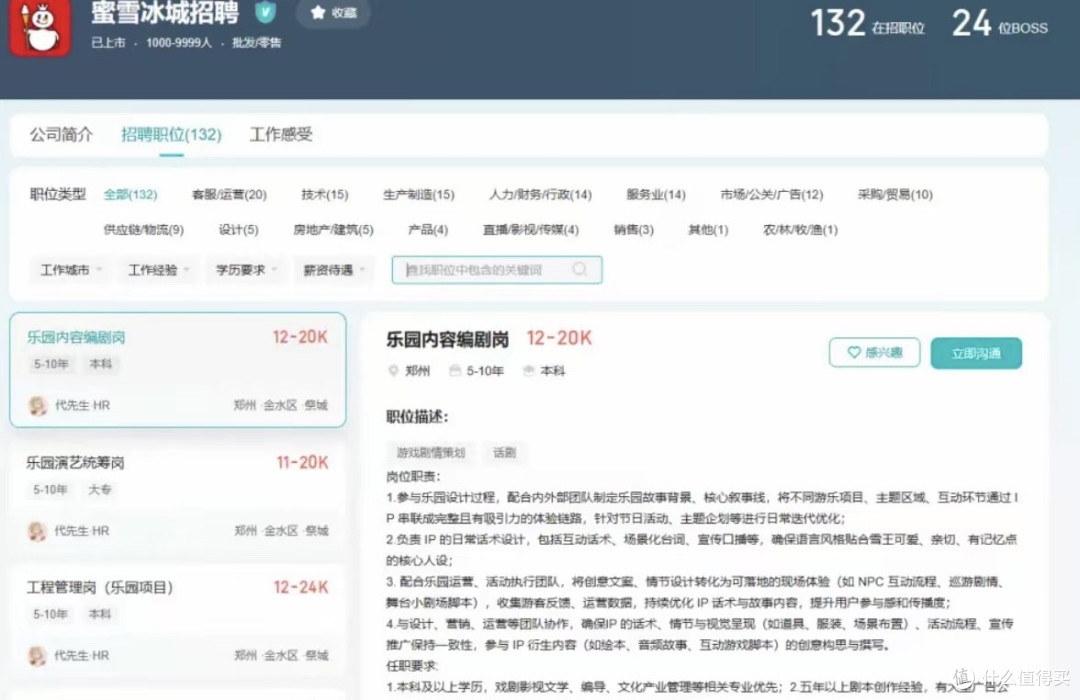Click the 132 在招职位 counter
This screenshot has width=1080, height=700.
867,23
